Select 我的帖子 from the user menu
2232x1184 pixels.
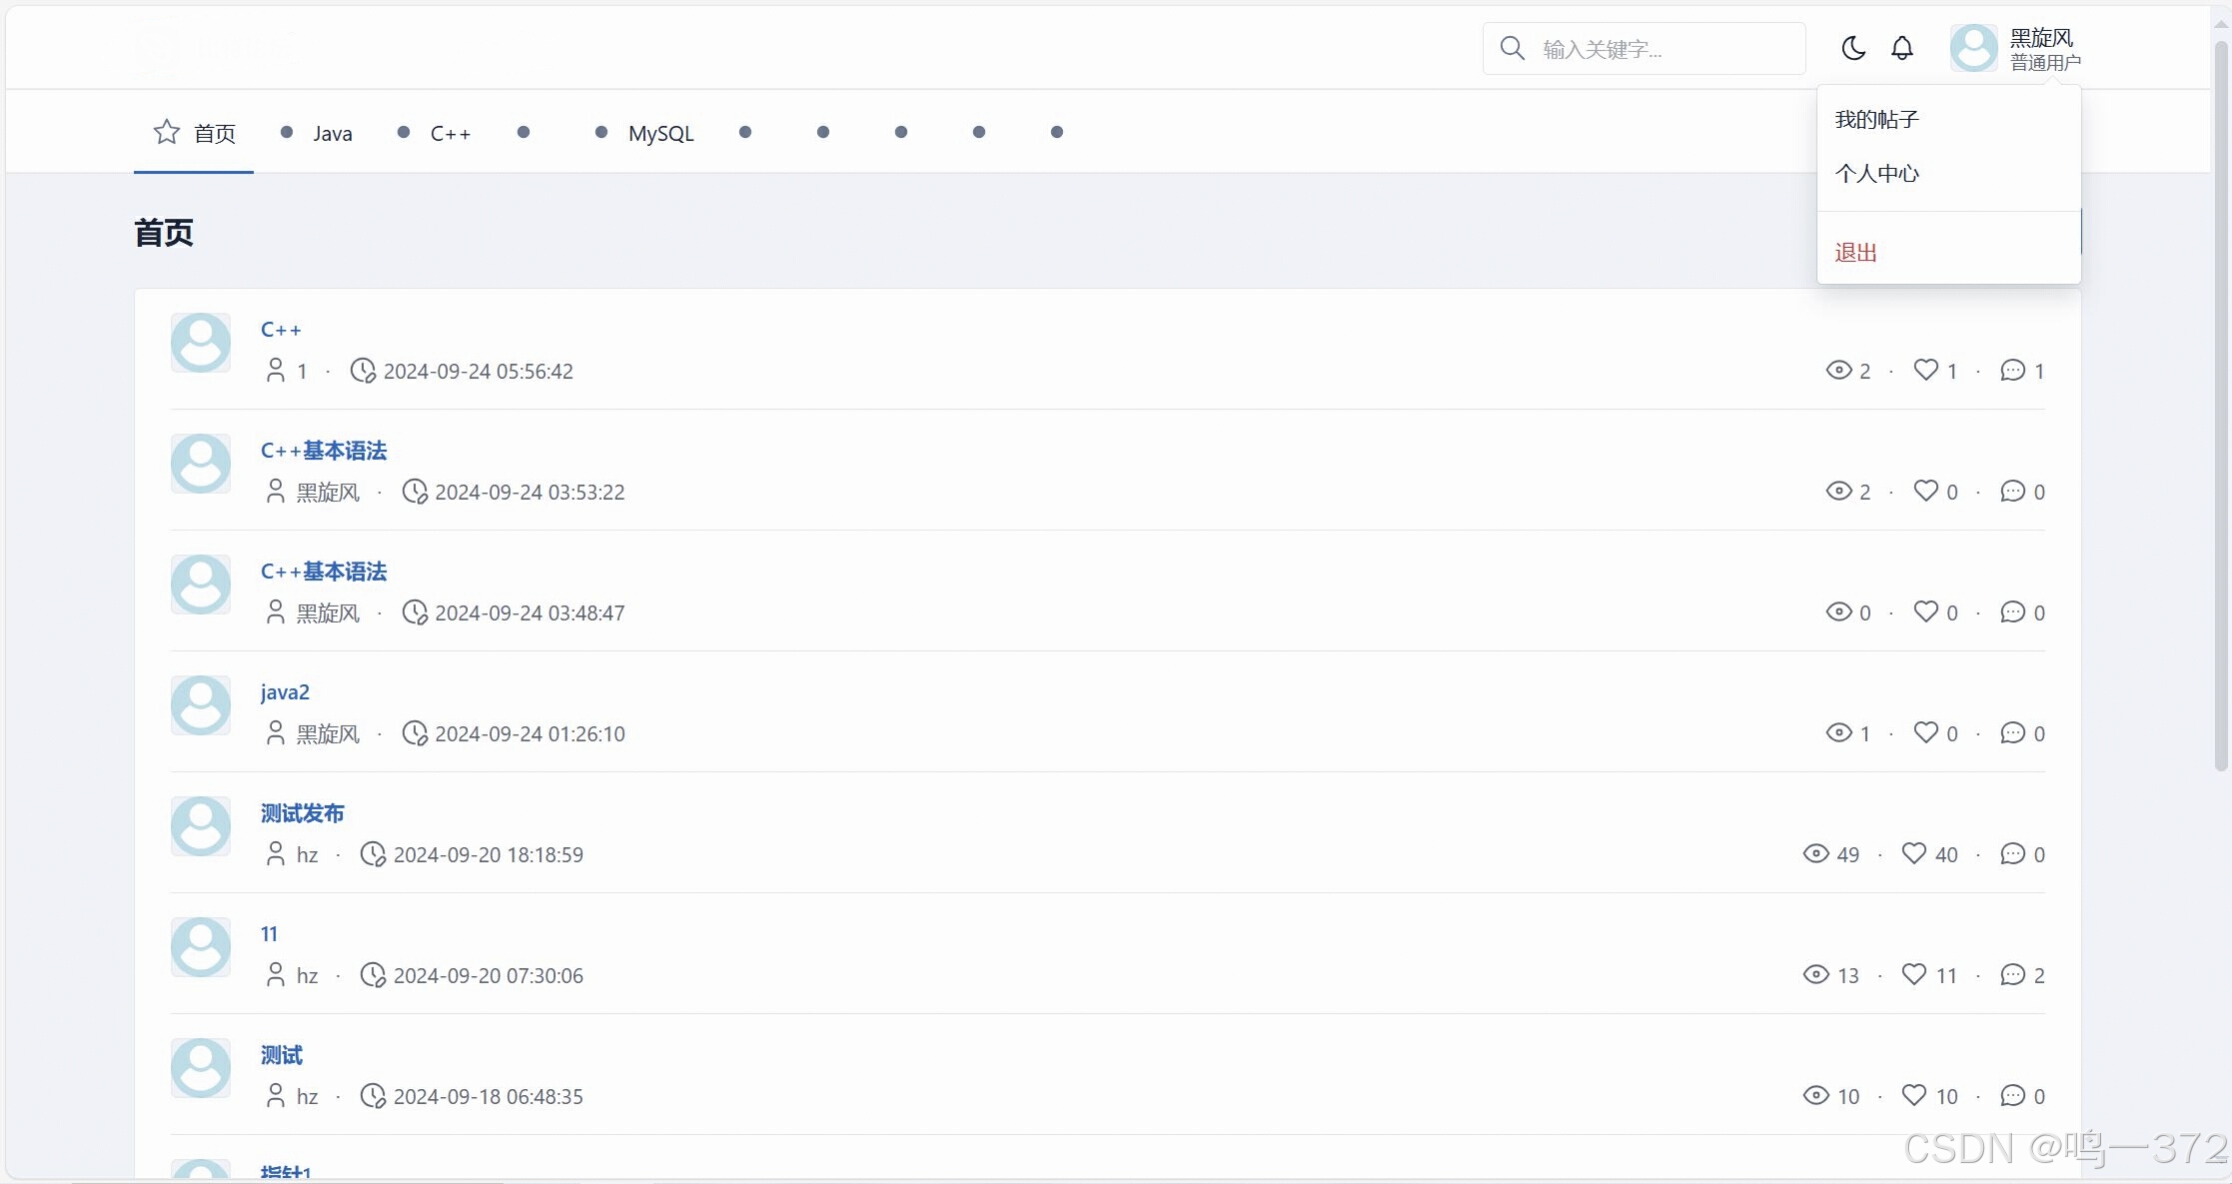pyautogui.click(x=1876, y=120)
